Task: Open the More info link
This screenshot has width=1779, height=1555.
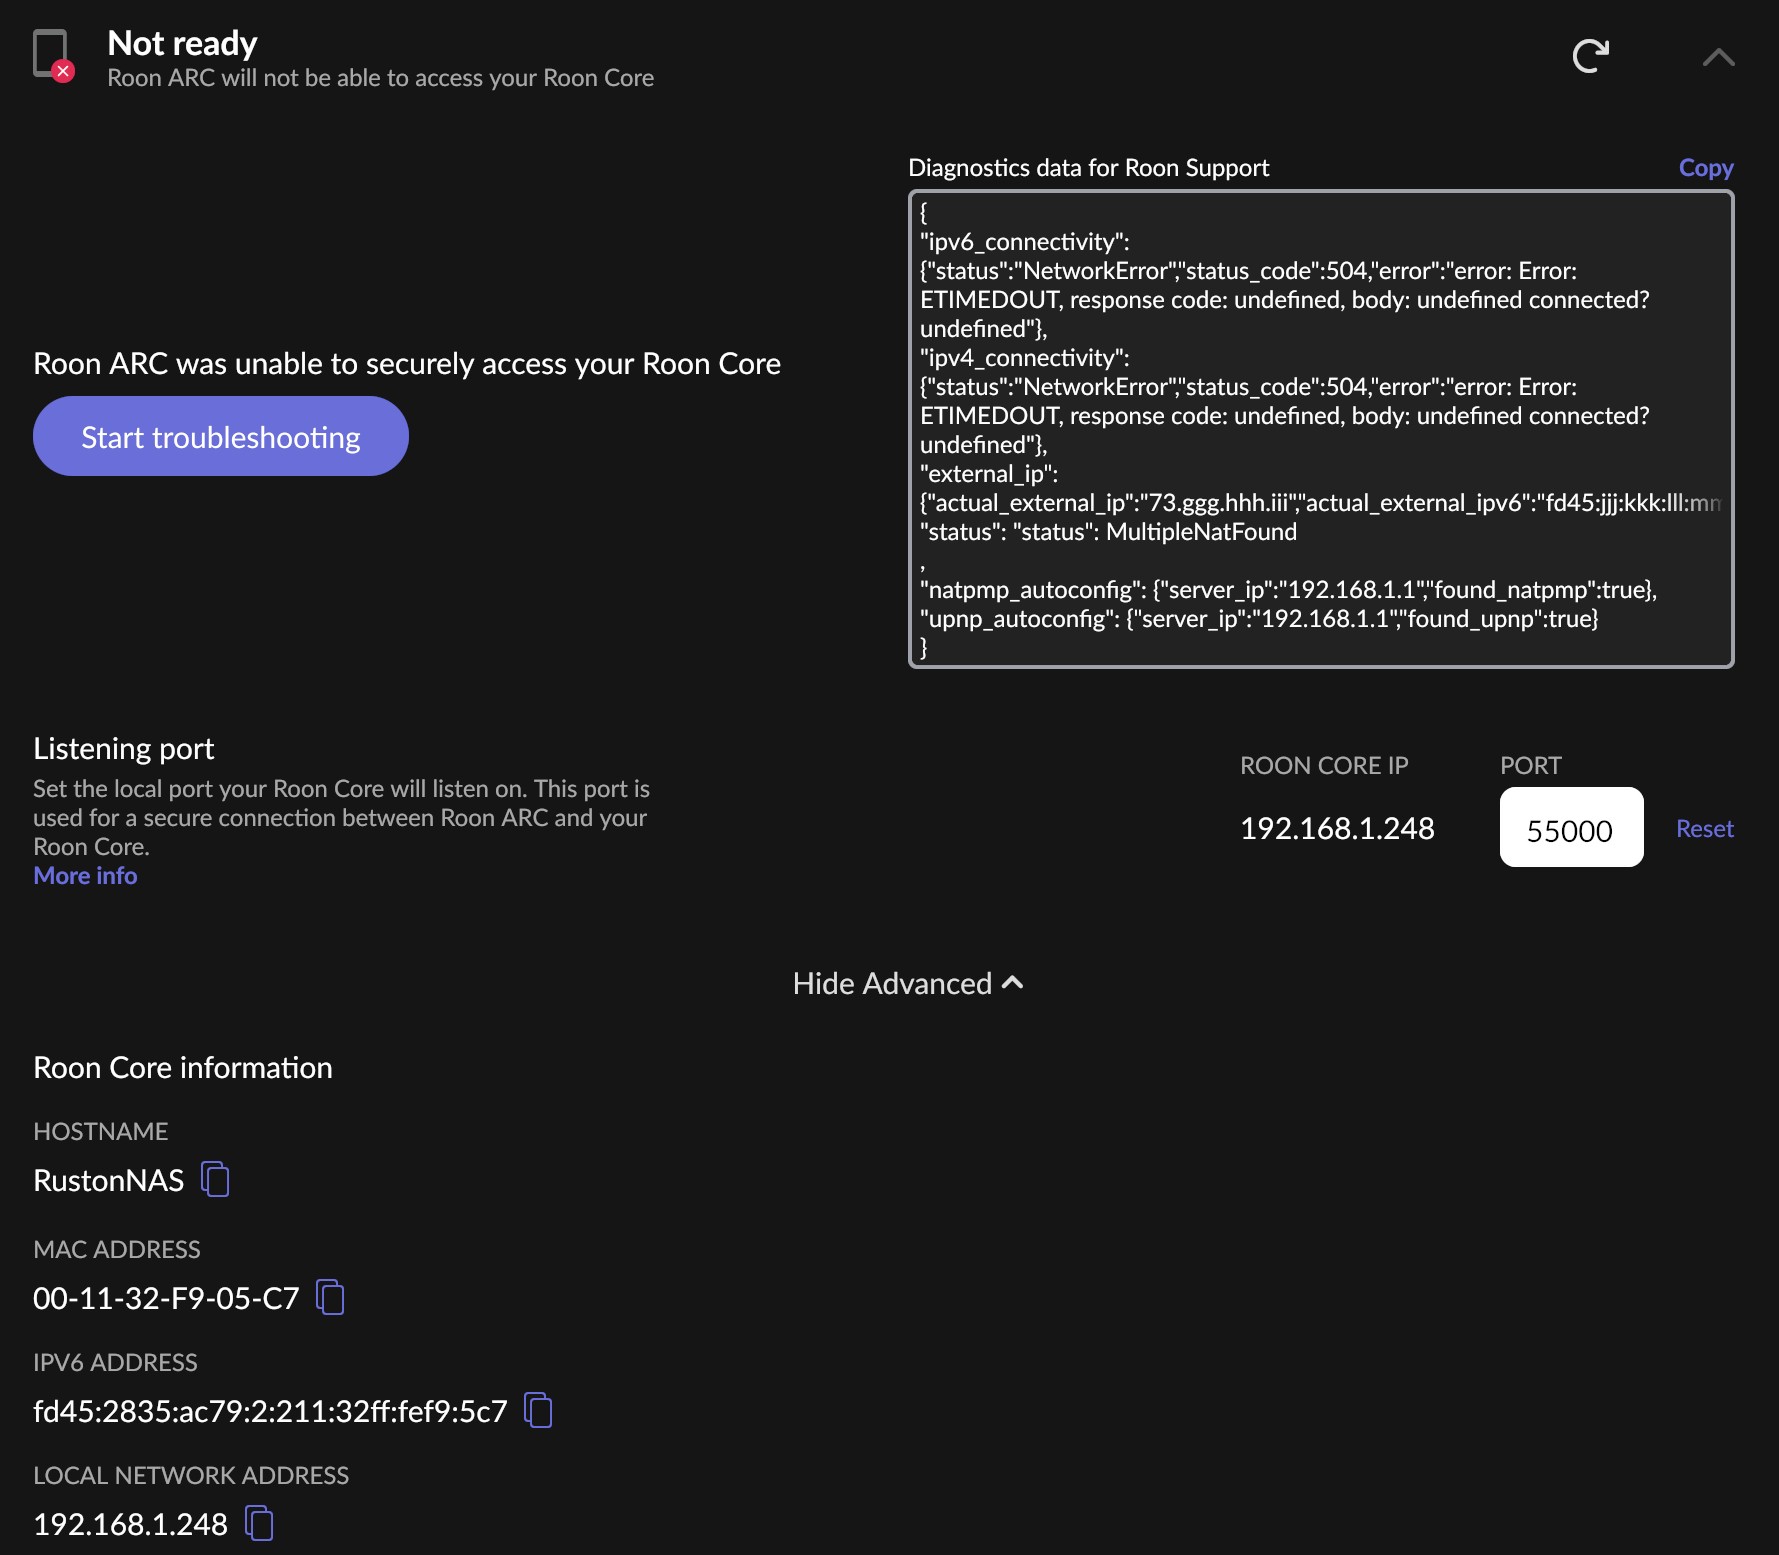Action: (x=85, y=875)
